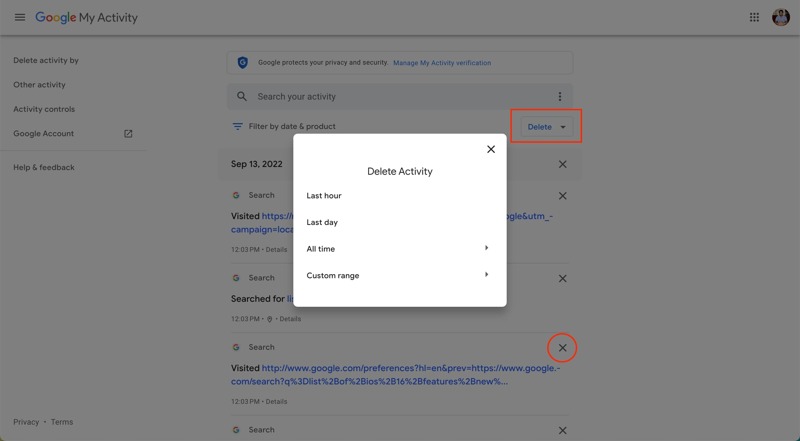Choose Last day in Delete Activity
Screen dimensions: 800x441
pyautogui.click(x=322, y=222)
